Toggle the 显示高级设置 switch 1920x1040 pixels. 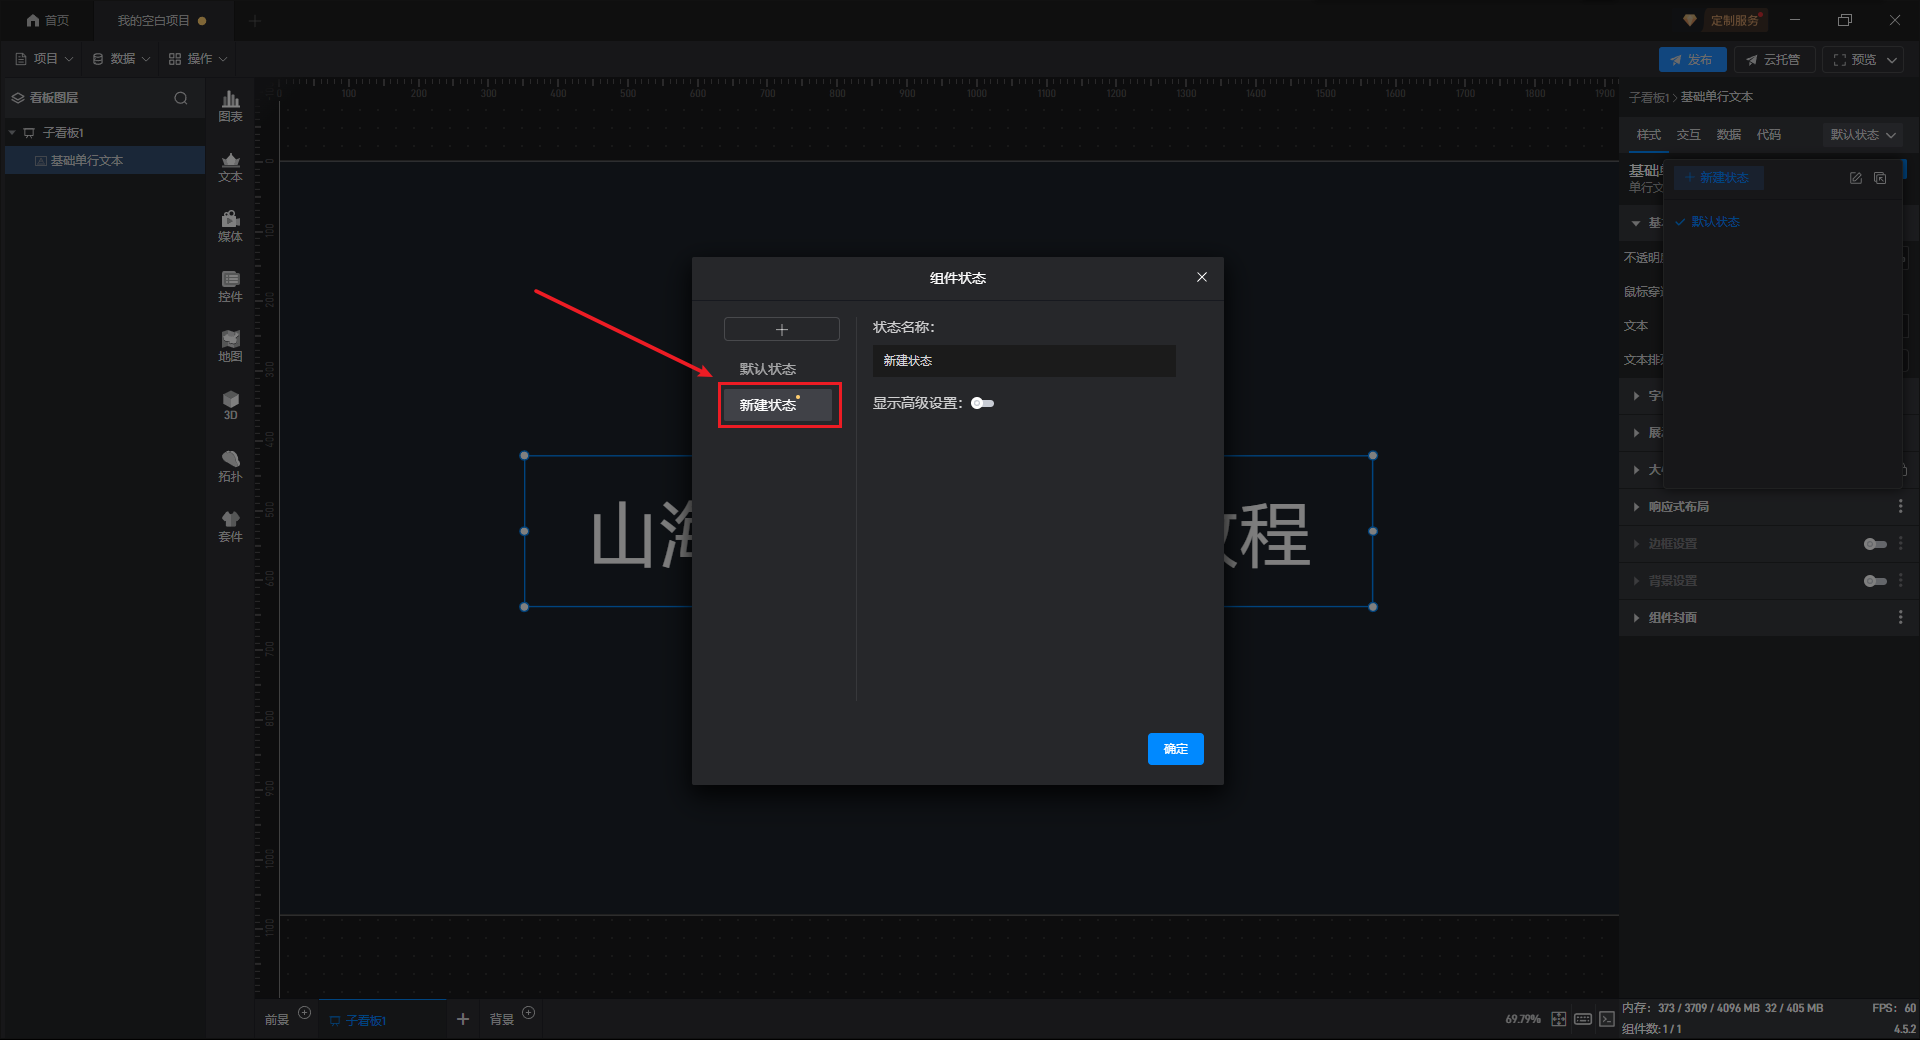coord(983,404)
